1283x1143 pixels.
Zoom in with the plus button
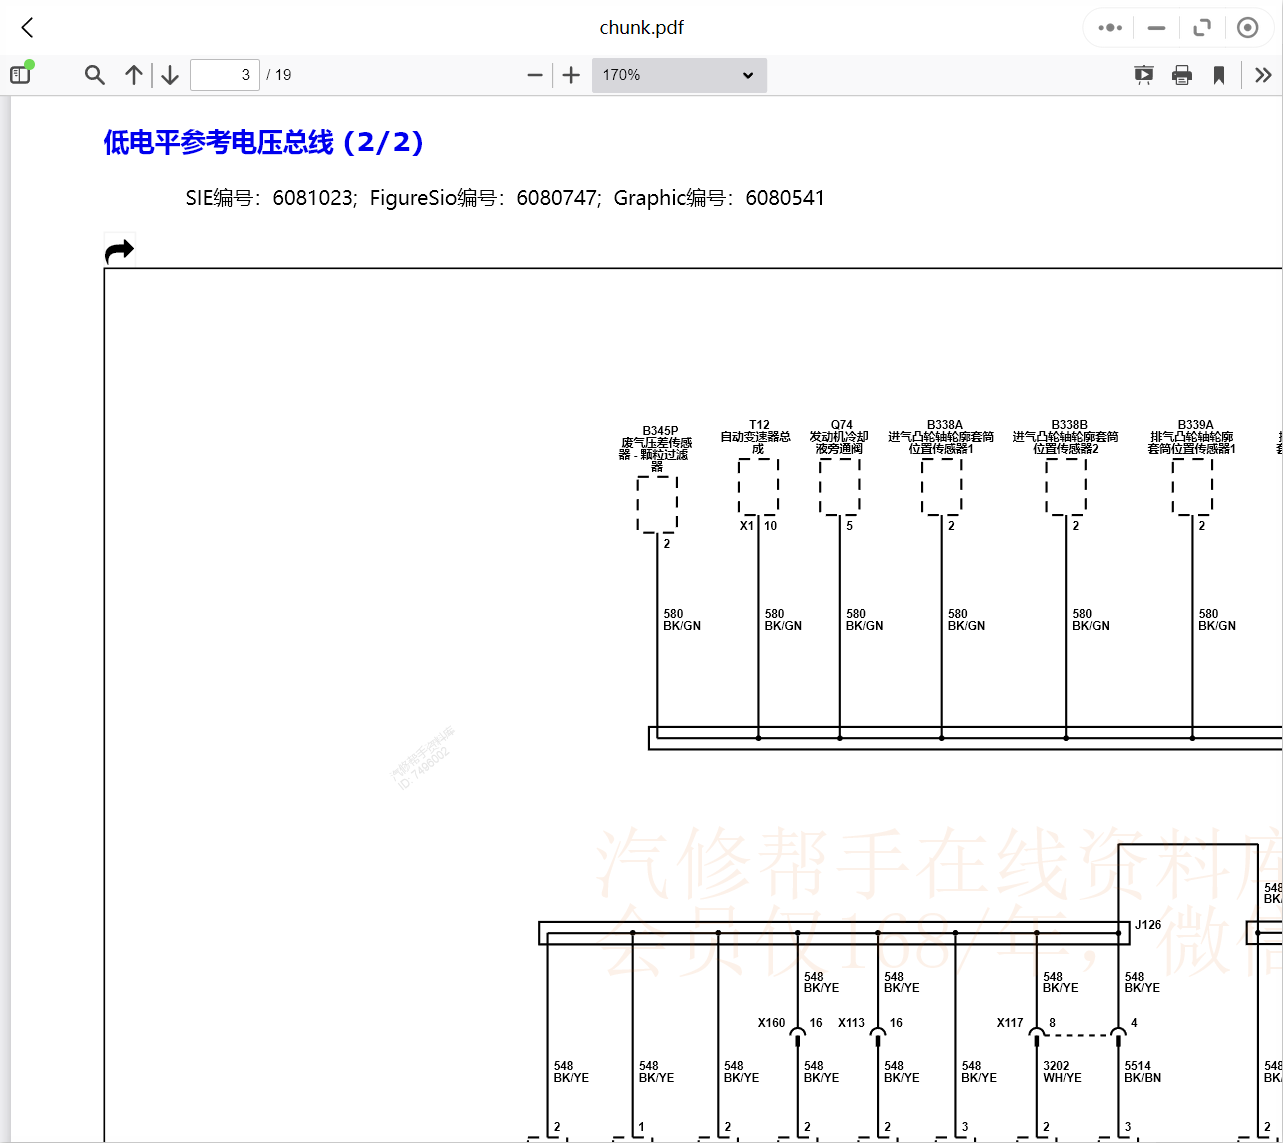pos(571,75)
